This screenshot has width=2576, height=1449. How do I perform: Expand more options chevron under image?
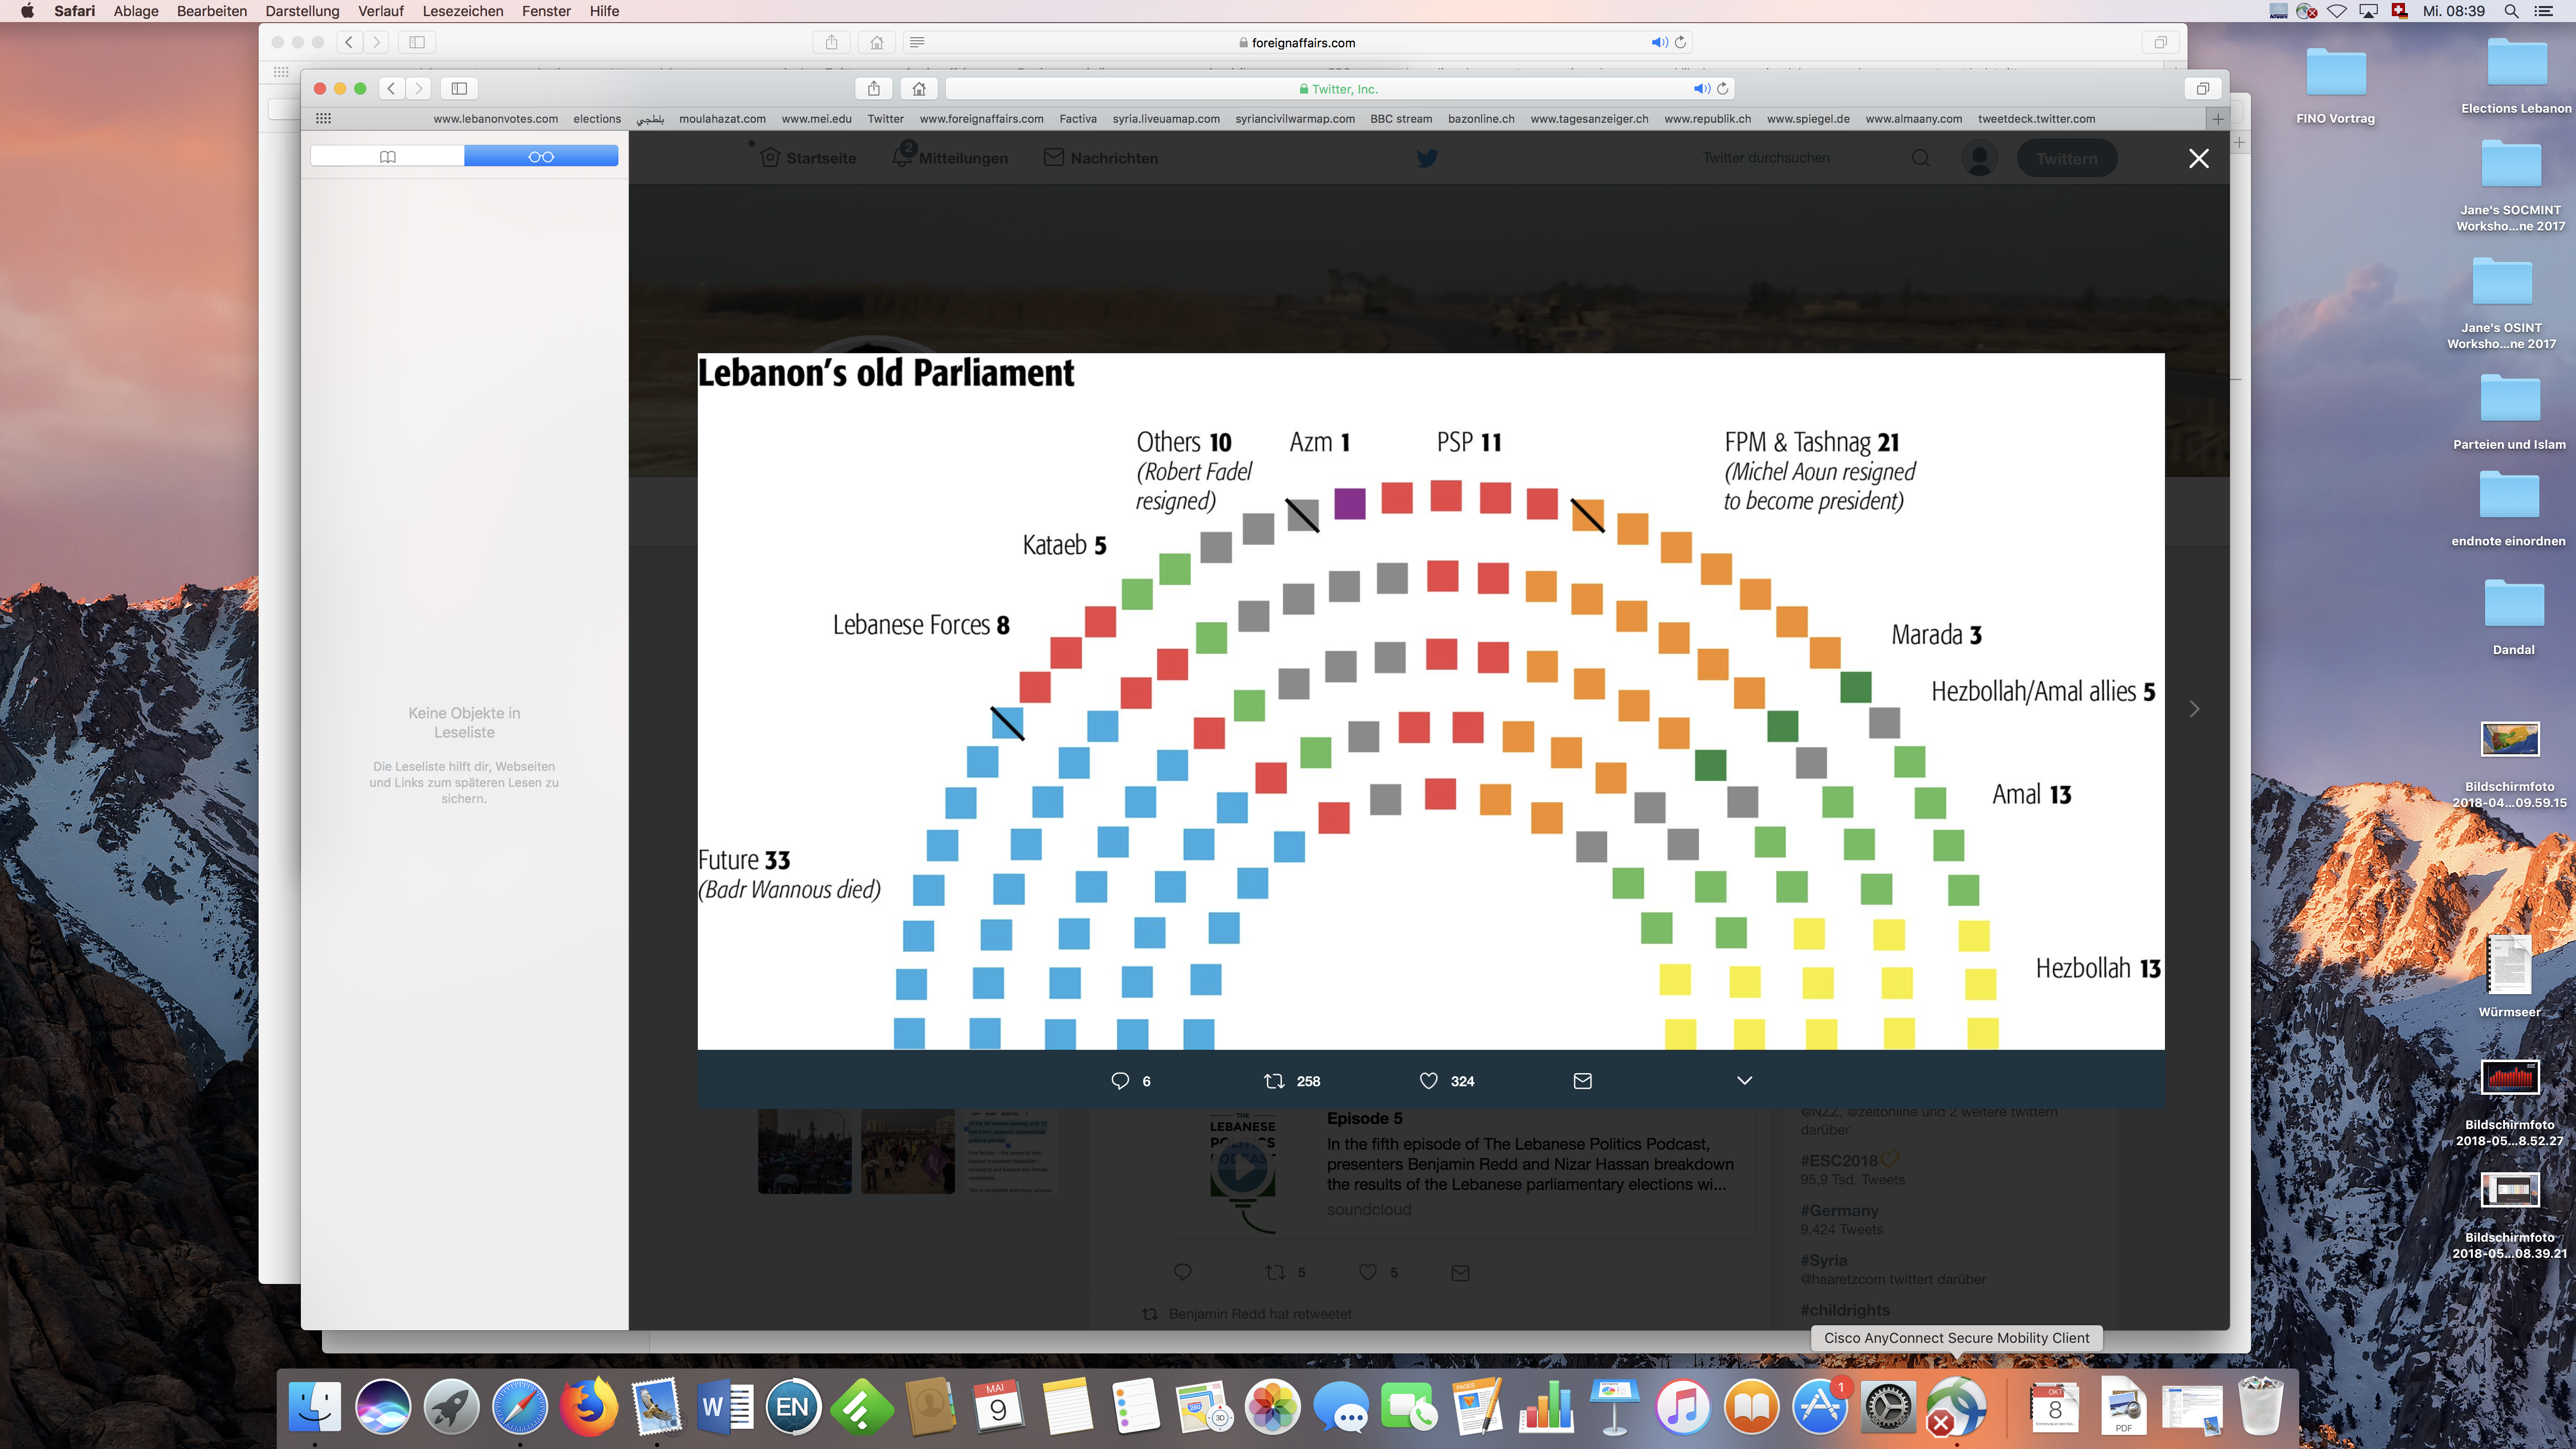[1744, 1080]
